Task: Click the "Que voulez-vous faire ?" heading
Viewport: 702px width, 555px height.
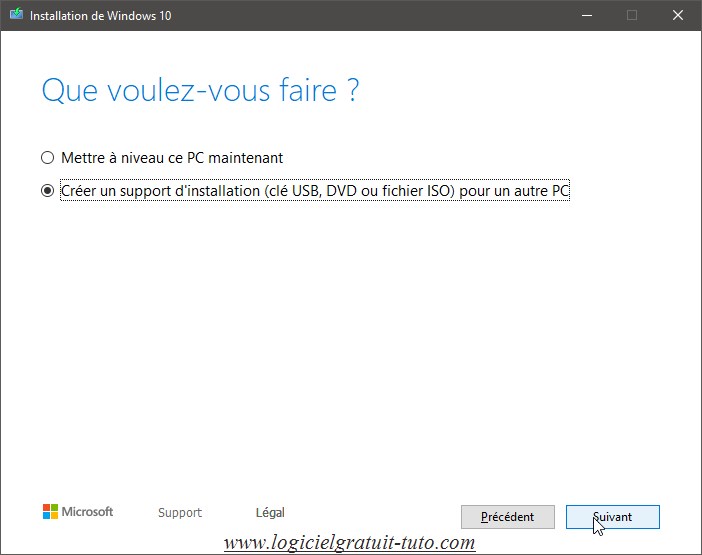Action: 200,90
